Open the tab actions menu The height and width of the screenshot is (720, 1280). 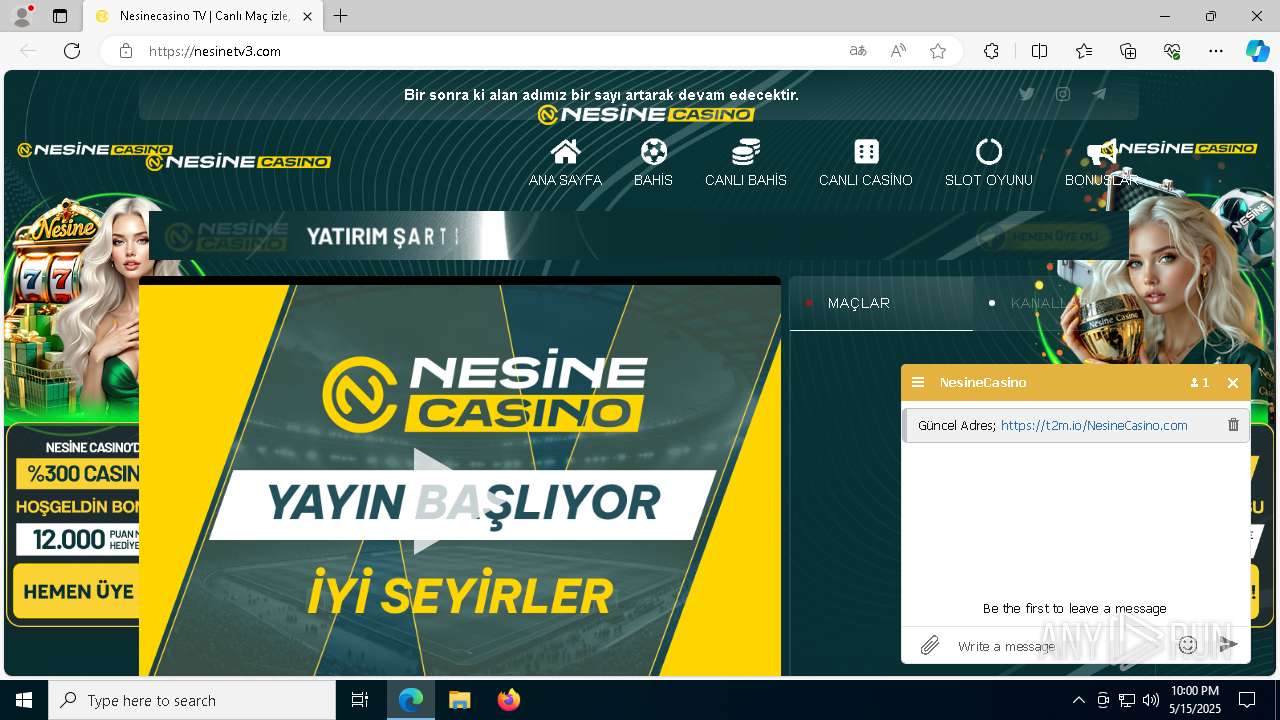click(60, 16)
